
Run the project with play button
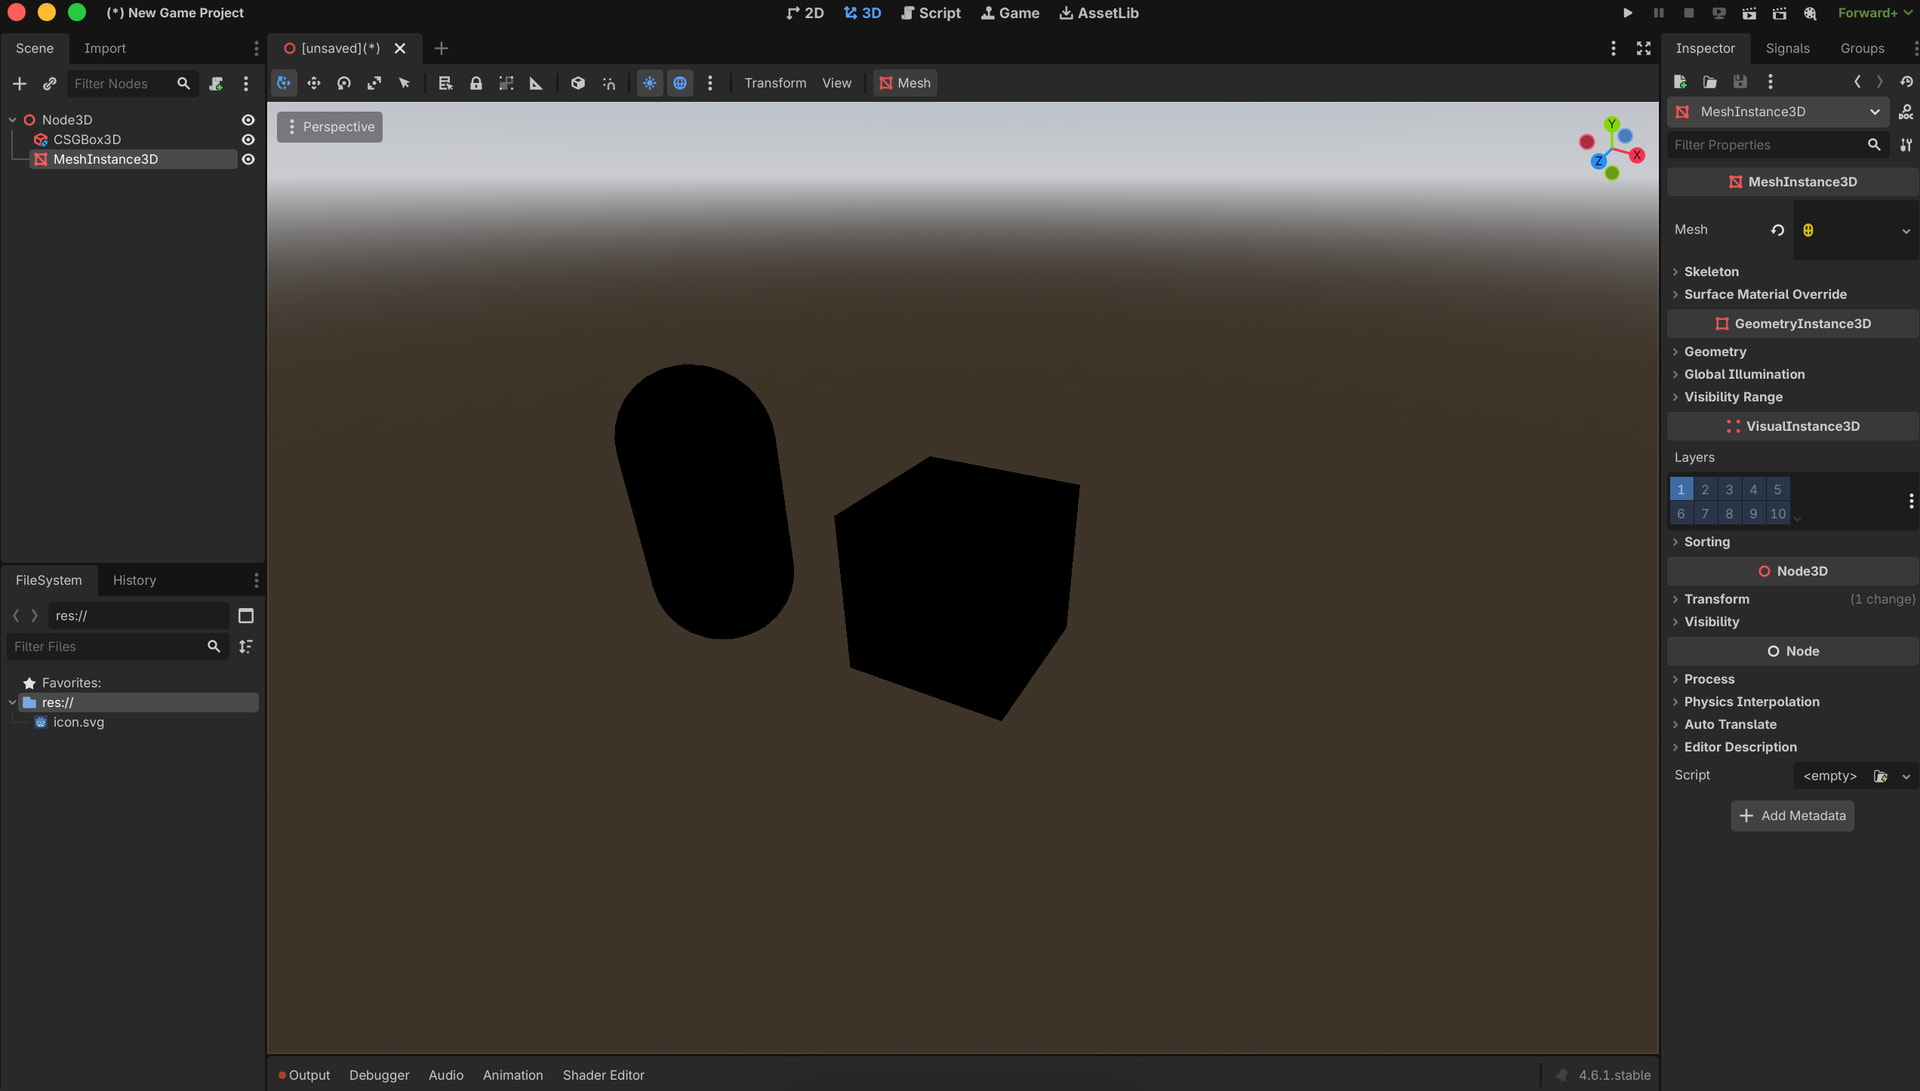[x=1628, y=13]
